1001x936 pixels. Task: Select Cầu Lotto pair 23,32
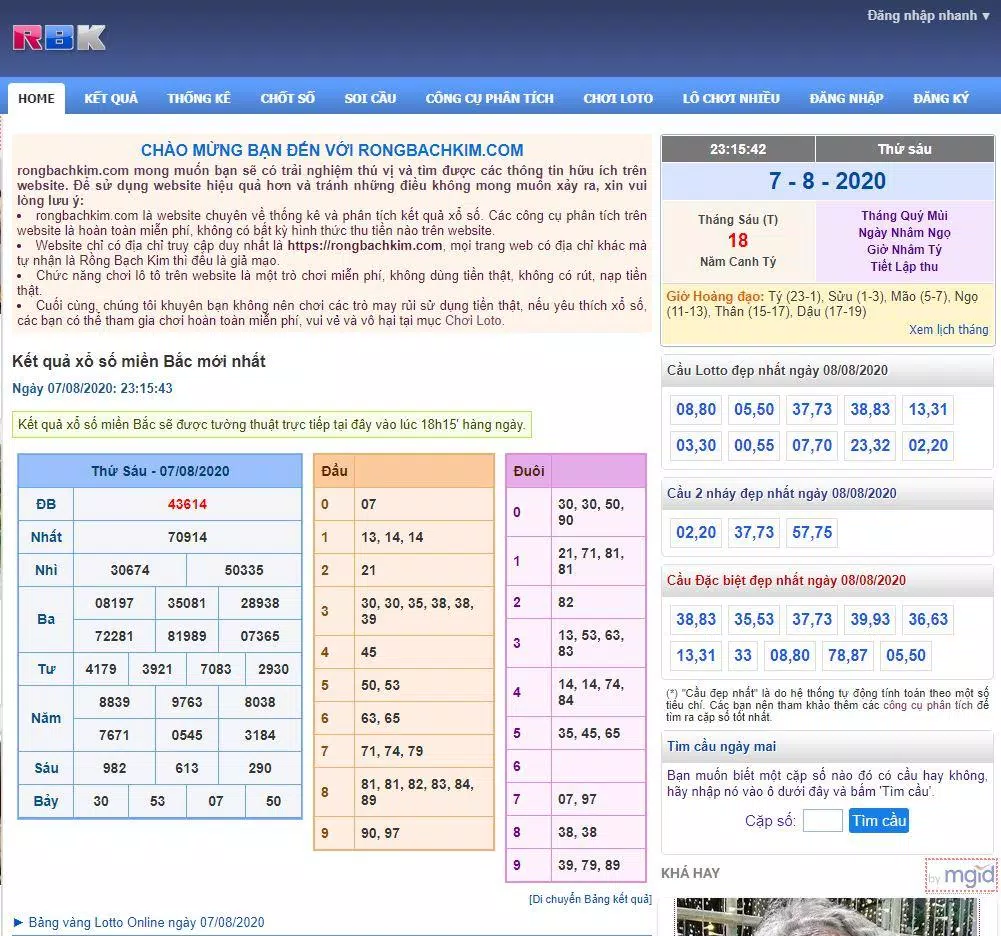tap(870, 445)
